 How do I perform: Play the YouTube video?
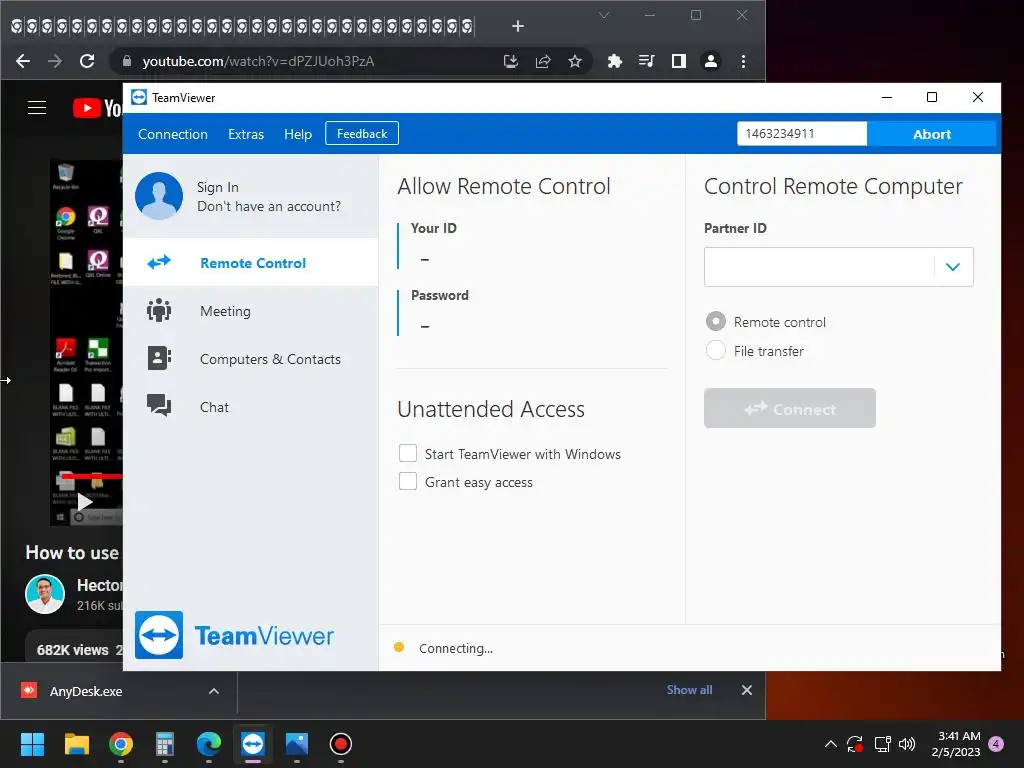[x=85, y=502]
